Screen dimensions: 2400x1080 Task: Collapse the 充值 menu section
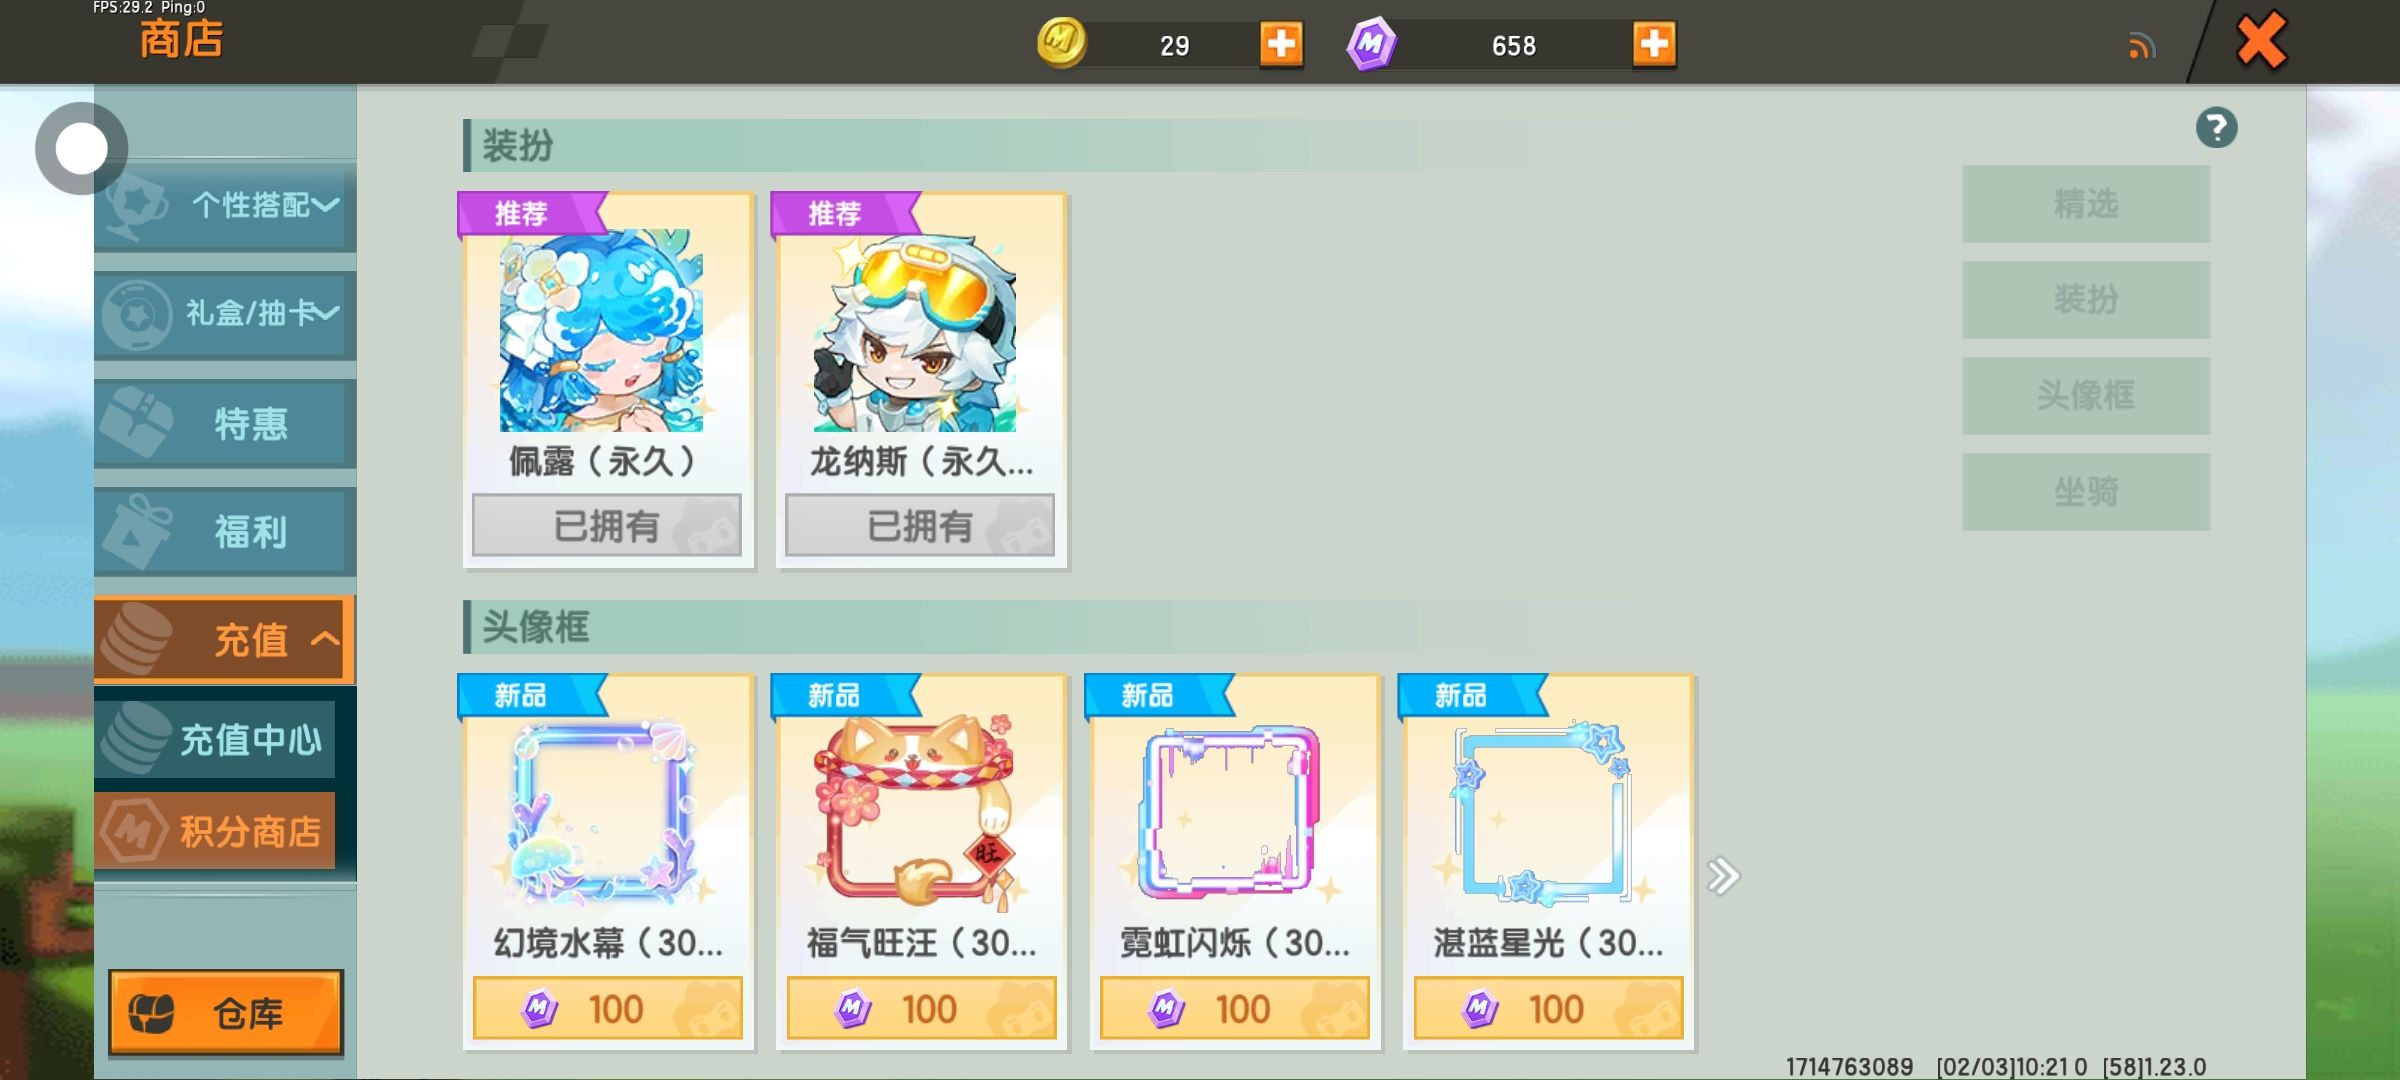click(x=225, y=640)
